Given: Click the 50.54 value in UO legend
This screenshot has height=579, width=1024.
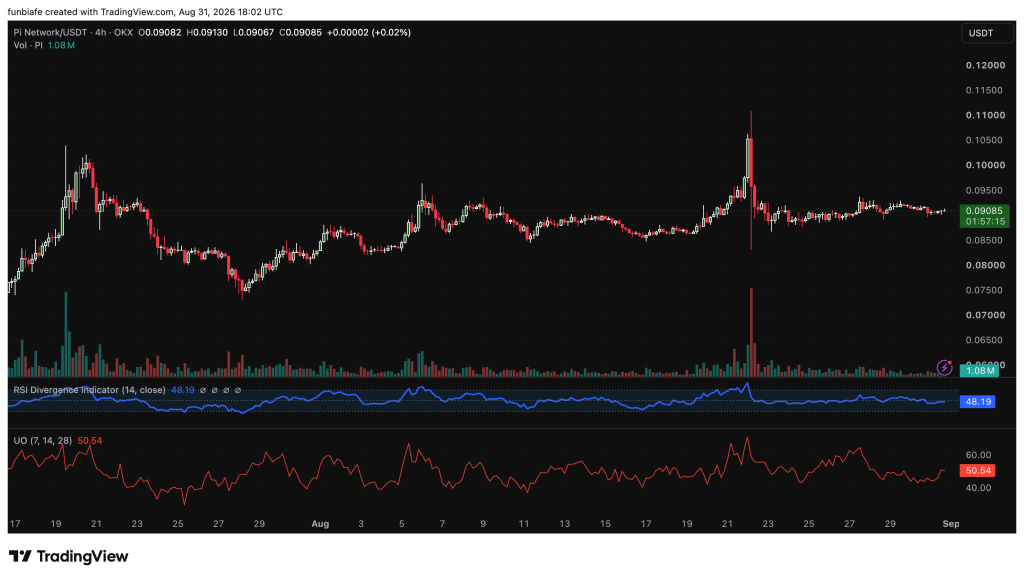Looking at the screenshot, I should coord(89,441).
